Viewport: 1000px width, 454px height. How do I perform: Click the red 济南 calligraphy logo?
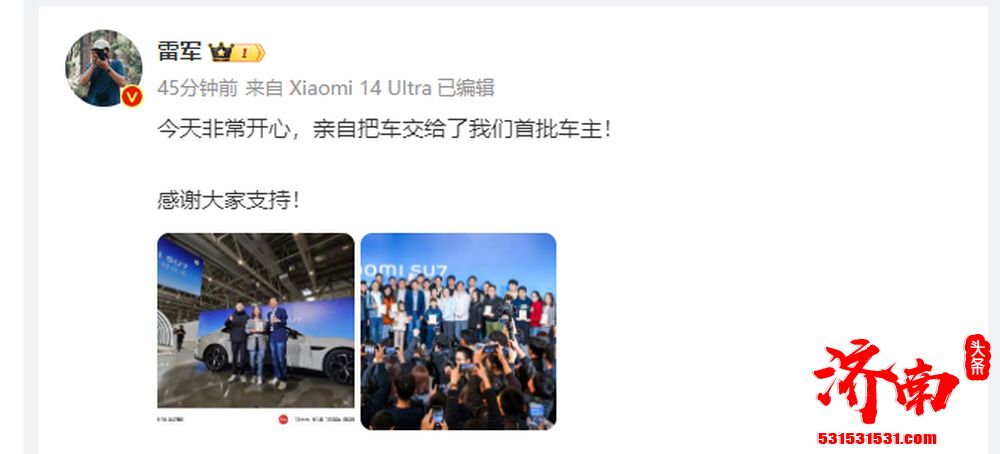click(886, 381)
